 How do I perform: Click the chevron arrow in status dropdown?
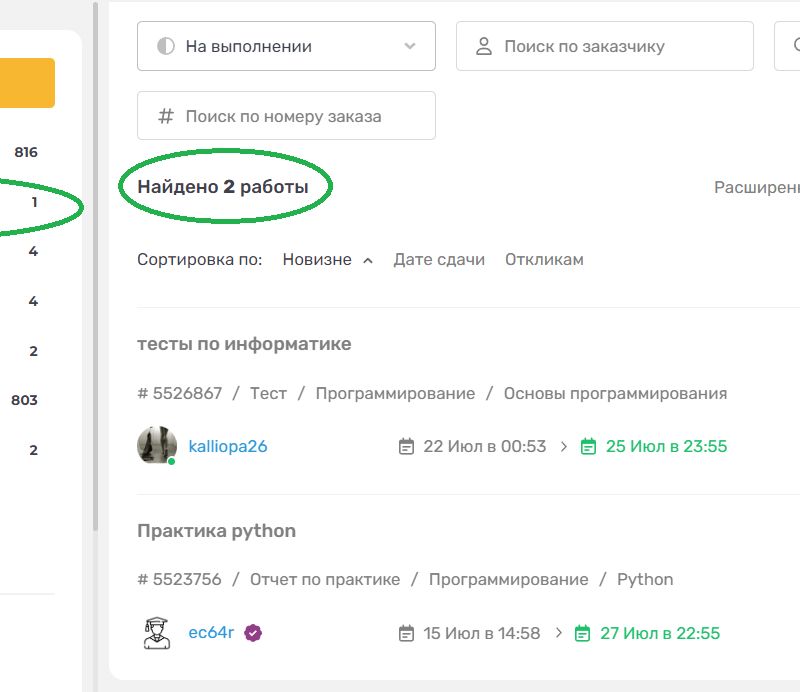pos(409,46)
